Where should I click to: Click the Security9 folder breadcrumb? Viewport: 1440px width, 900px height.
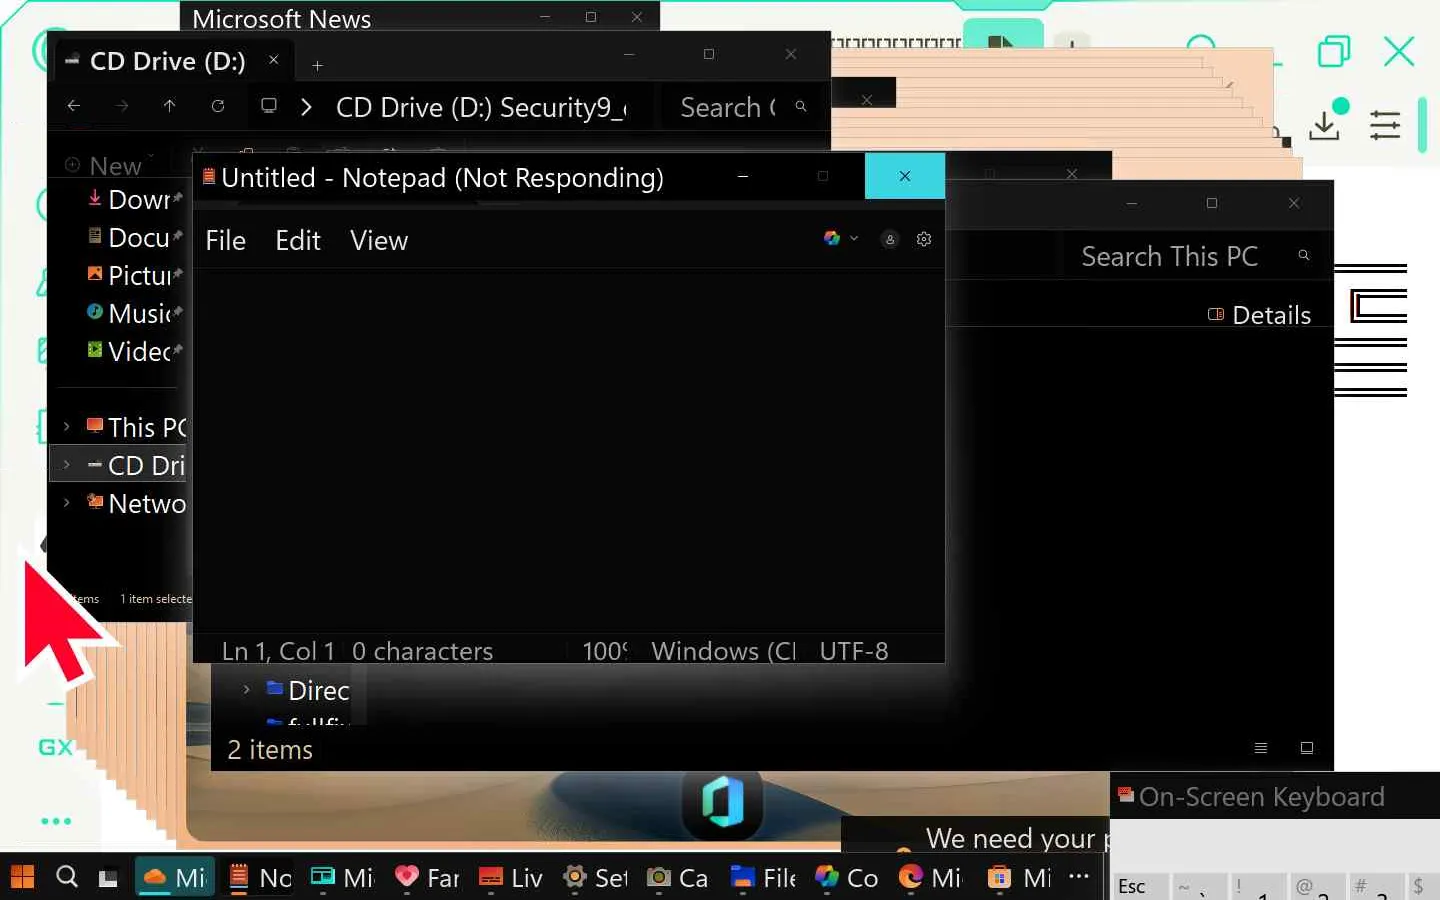click(x=563, y=108)
